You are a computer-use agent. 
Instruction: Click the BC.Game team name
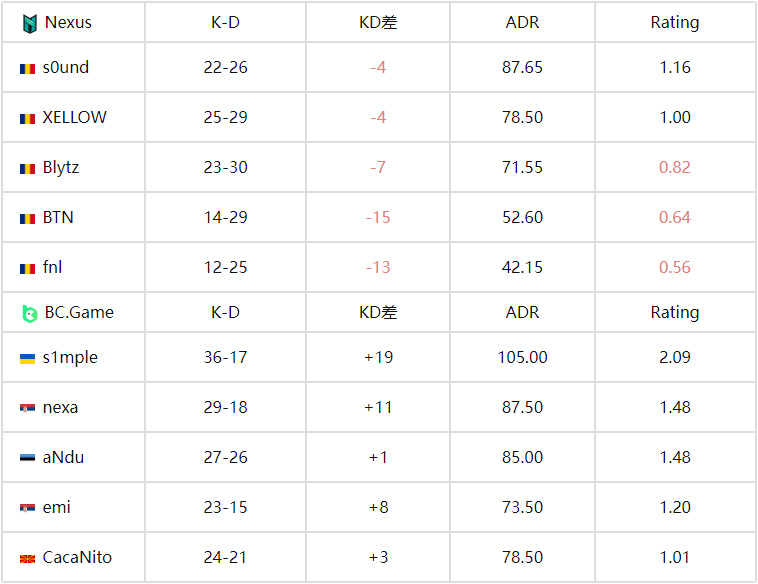[79, 312]
